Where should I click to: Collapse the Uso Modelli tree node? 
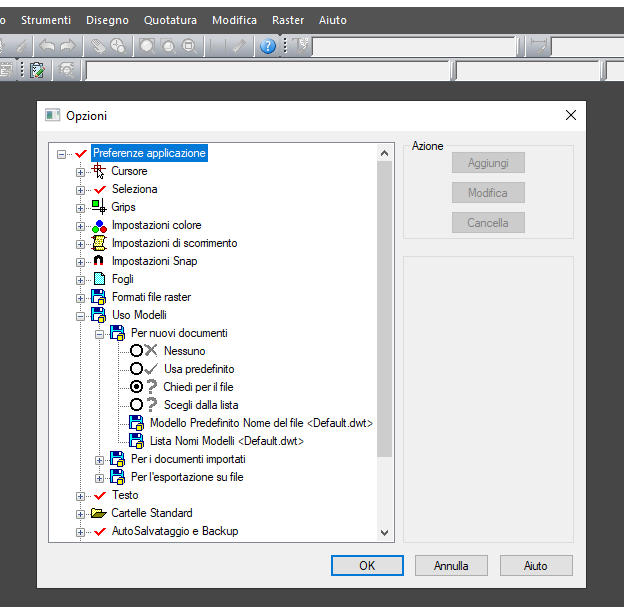(81, 315)
